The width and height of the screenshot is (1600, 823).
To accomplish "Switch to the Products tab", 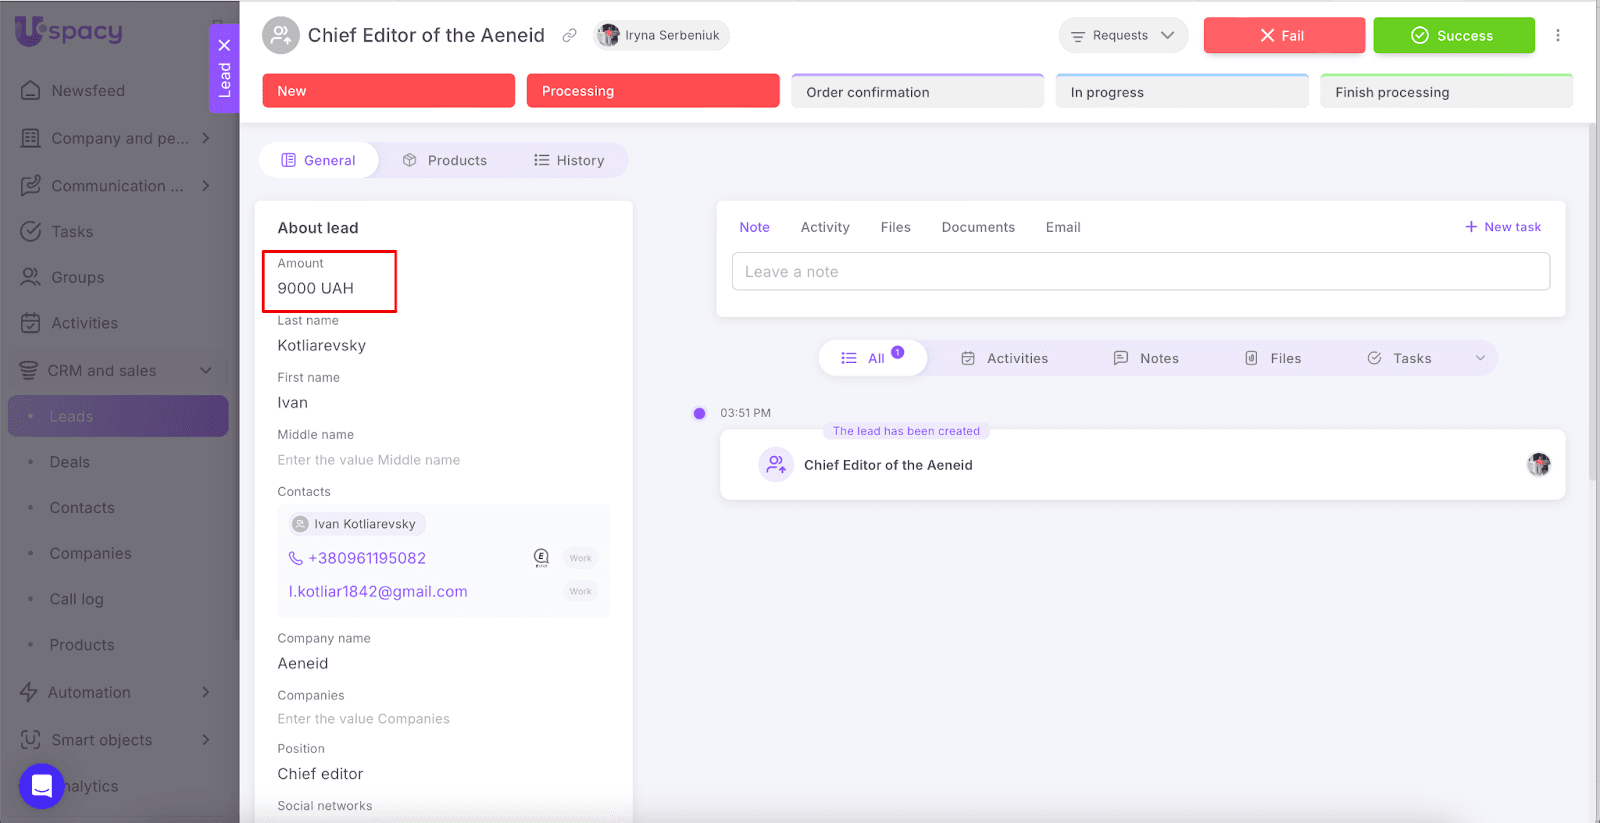I will tap(445, 160).
